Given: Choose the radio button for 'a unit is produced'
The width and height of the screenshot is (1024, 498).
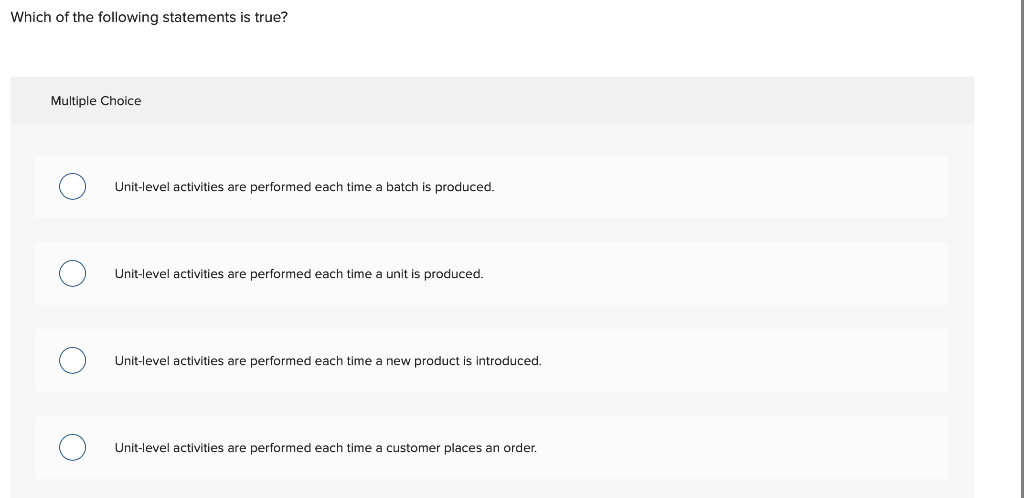Looking at the screenshot, I should tap(72, 274).
